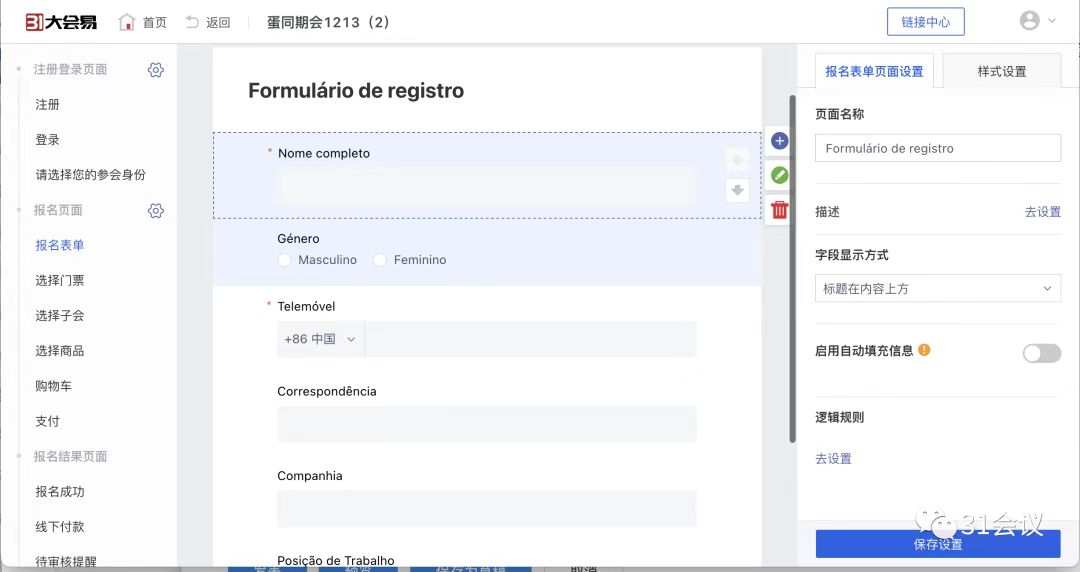Enable the 启用自动填充信息 toggle switch
Image resolution: width=1080 pixels, height=572 pixels.
[1041, 353]
